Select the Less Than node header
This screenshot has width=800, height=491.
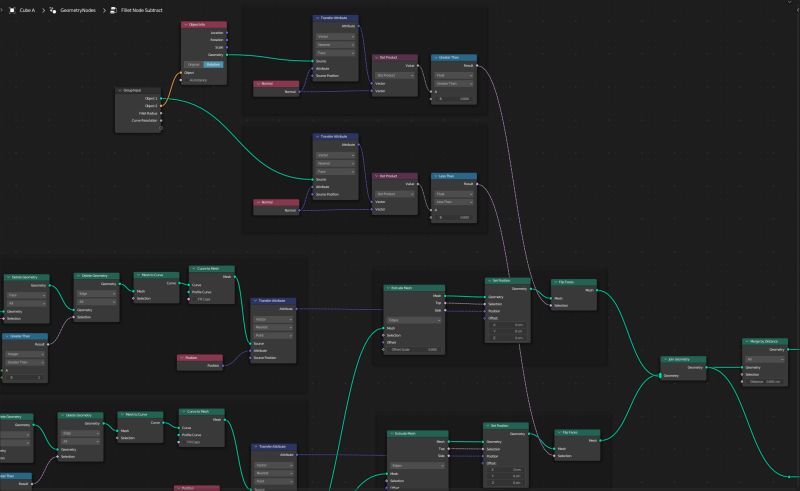(x=454, y=176)
